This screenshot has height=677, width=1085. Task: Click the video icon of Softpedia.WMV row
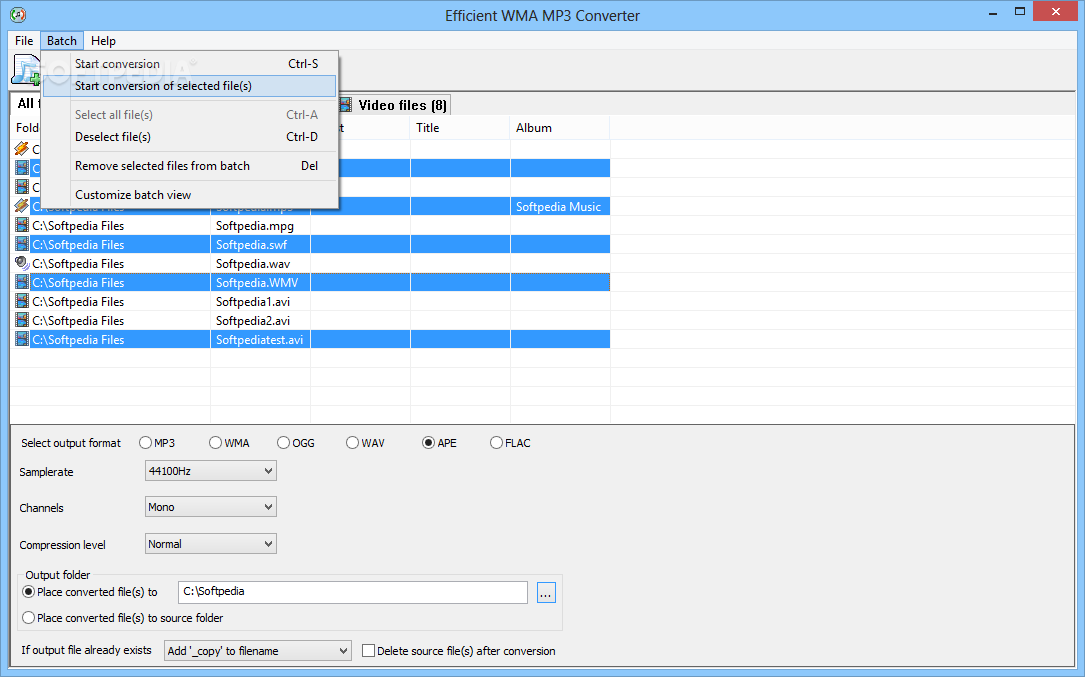(21, 282)
